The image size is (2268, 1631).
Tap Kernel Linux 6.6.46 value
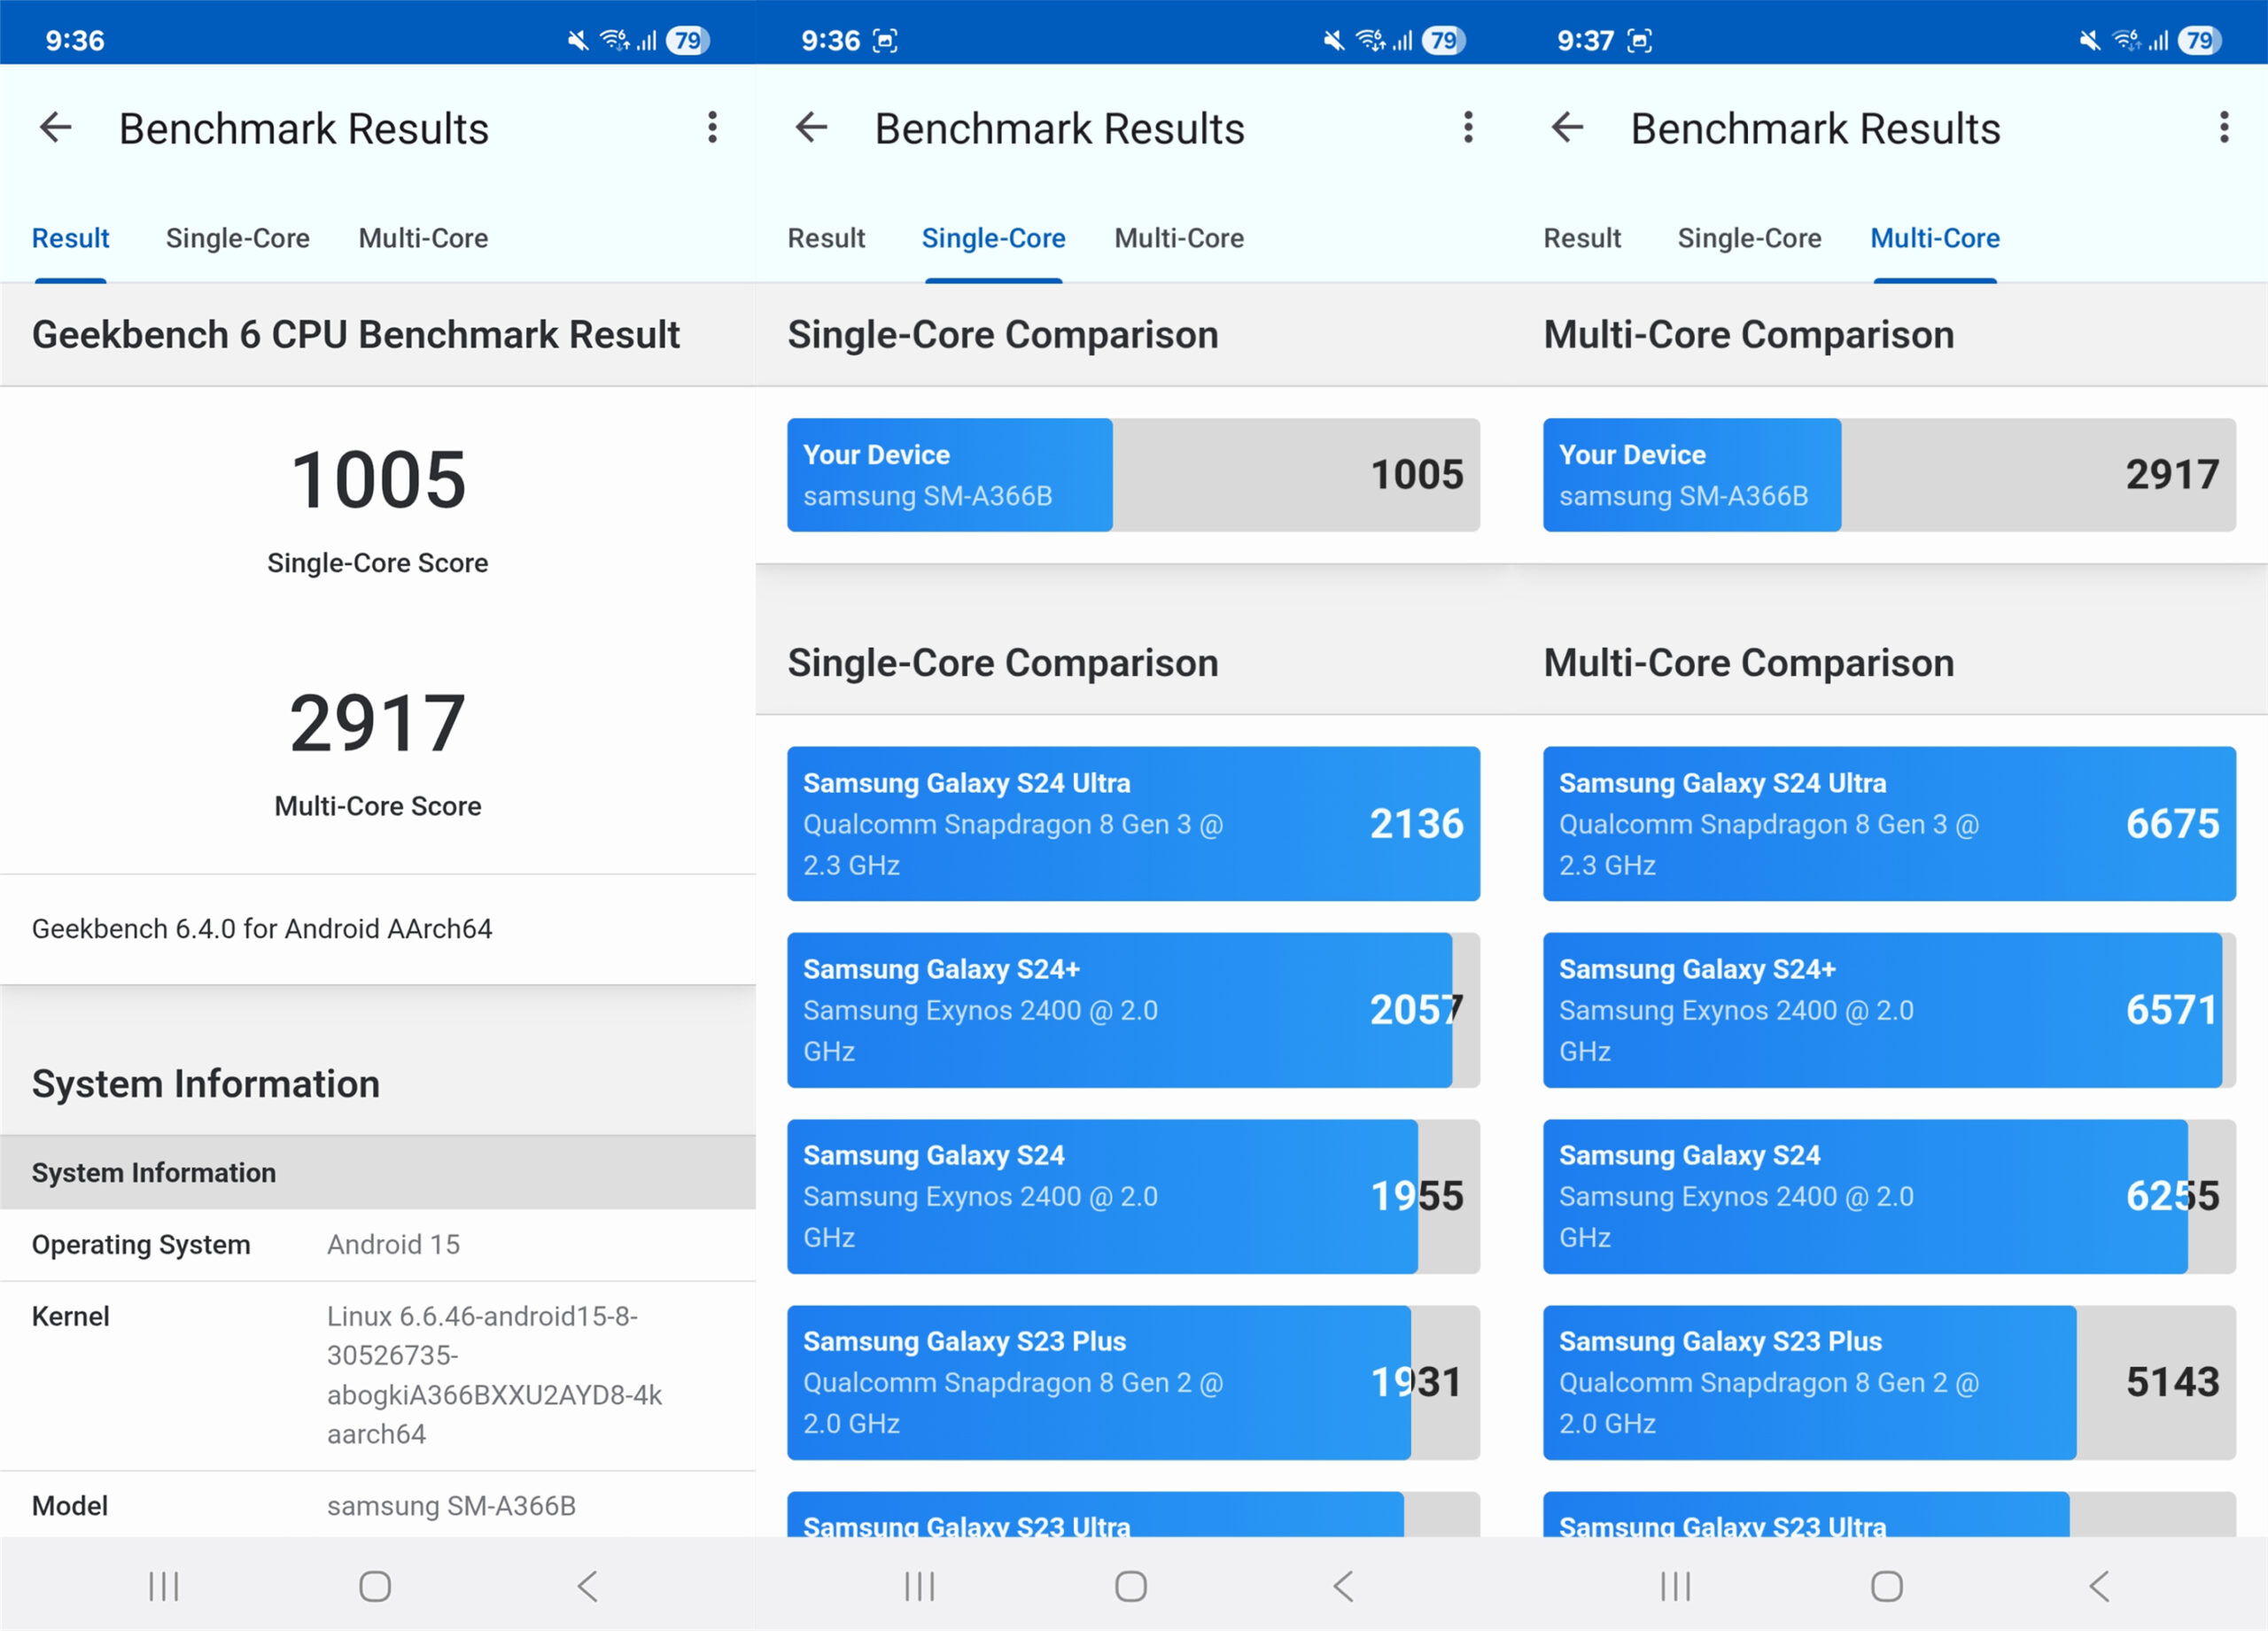point(494,1374)
